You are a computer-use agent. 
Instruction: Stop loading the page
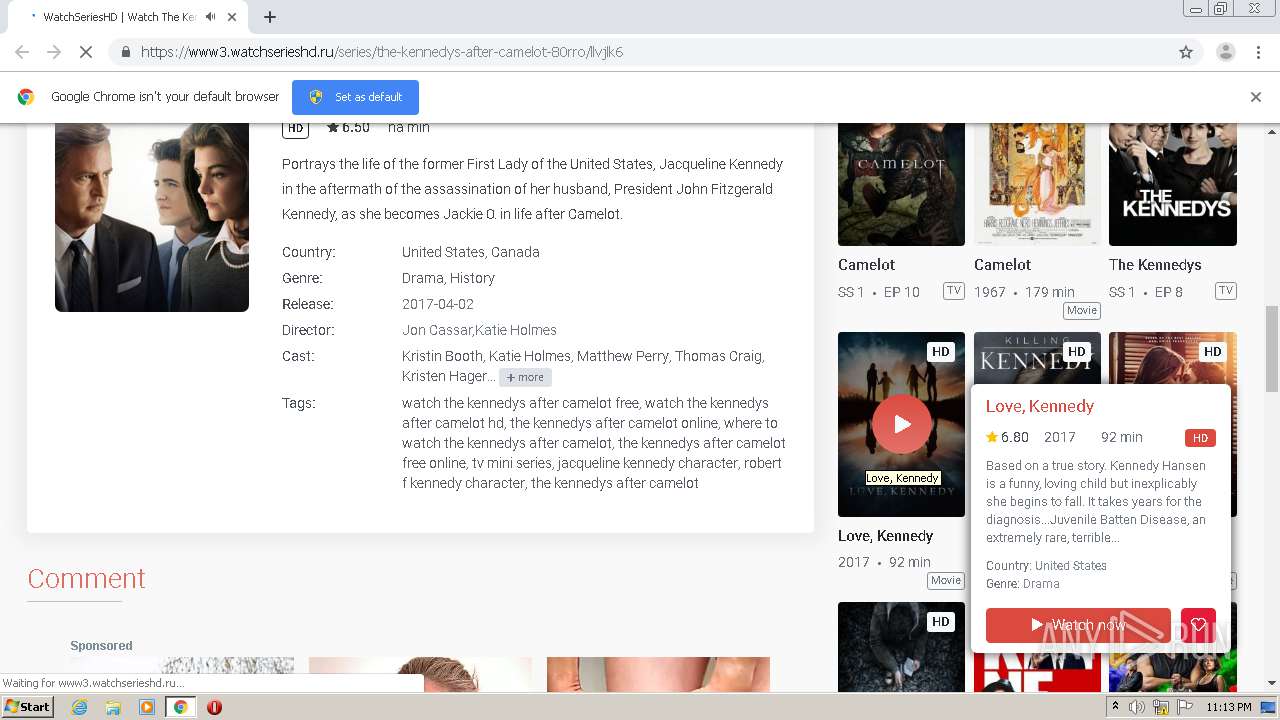86,52
